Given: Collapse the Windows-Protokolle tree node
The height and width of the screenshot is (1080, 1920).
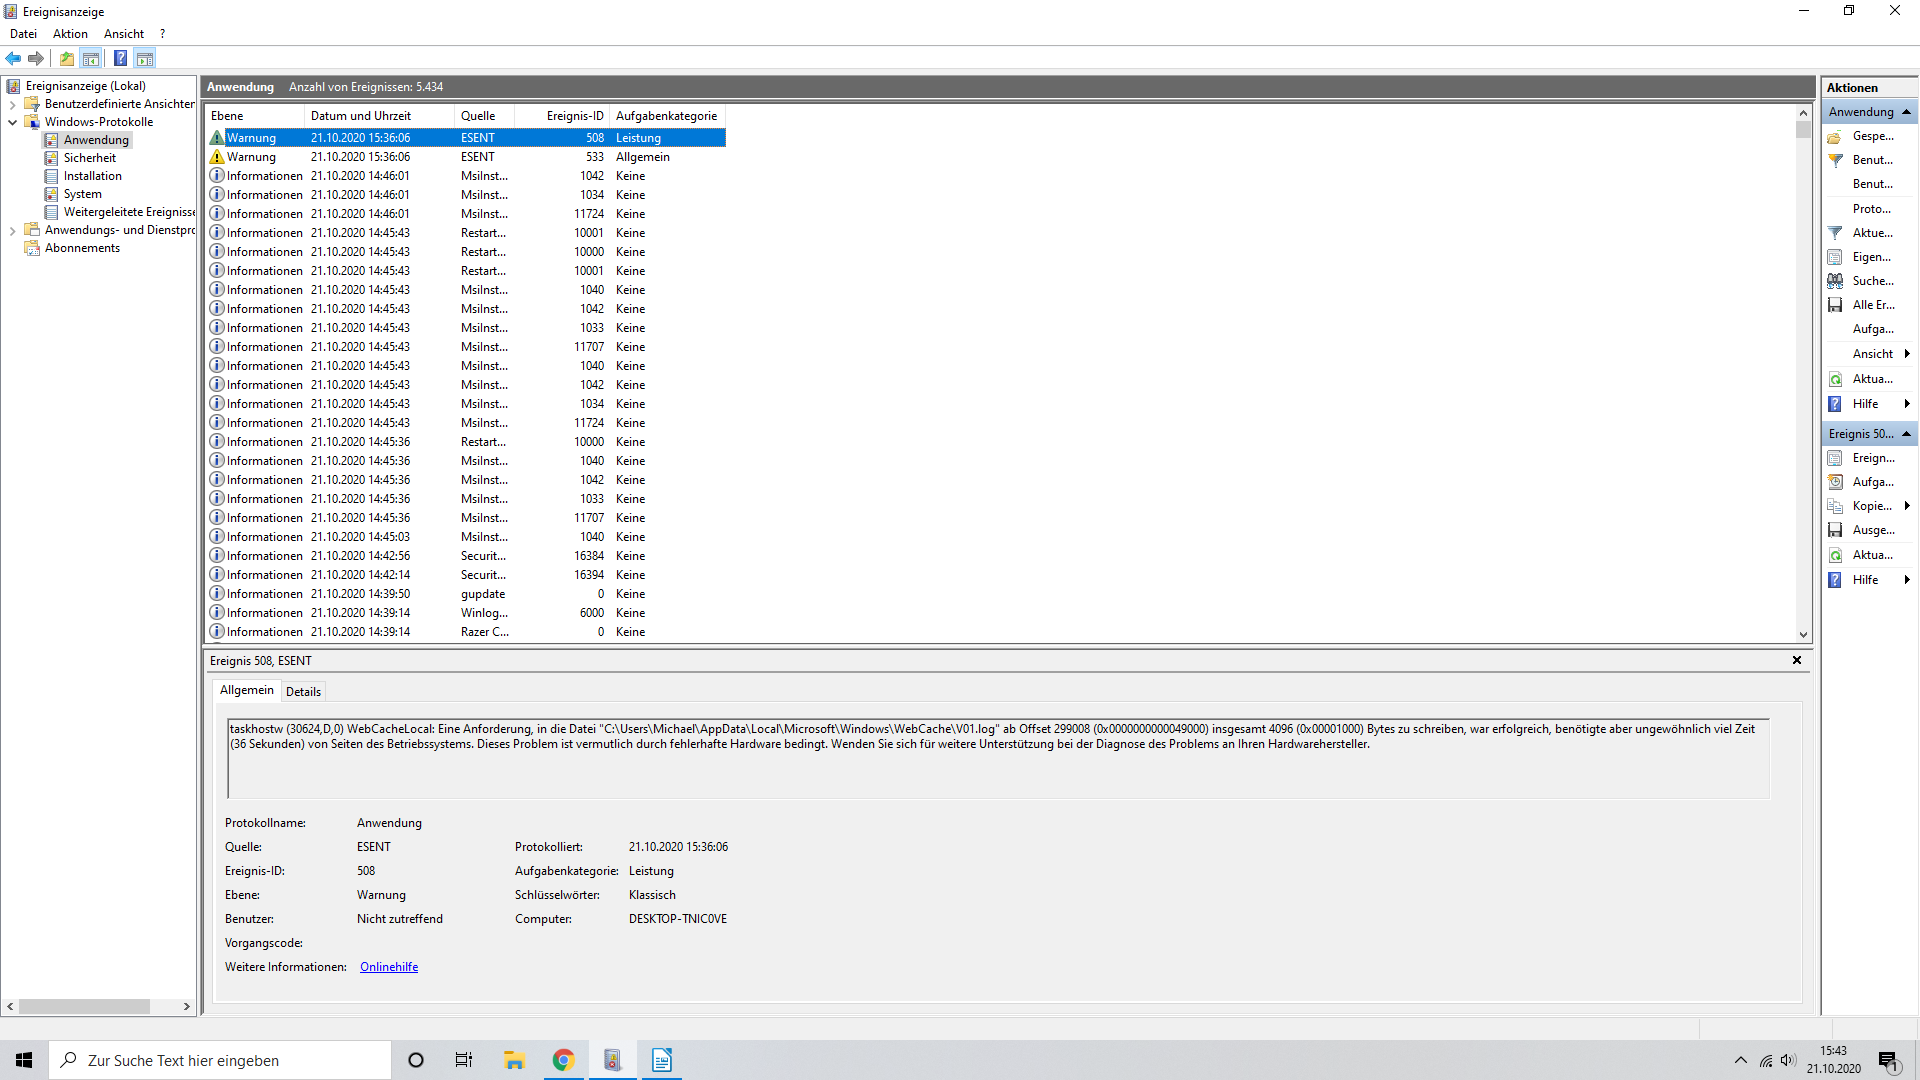Looking at the screenshot, I should [x=12, y=122].
